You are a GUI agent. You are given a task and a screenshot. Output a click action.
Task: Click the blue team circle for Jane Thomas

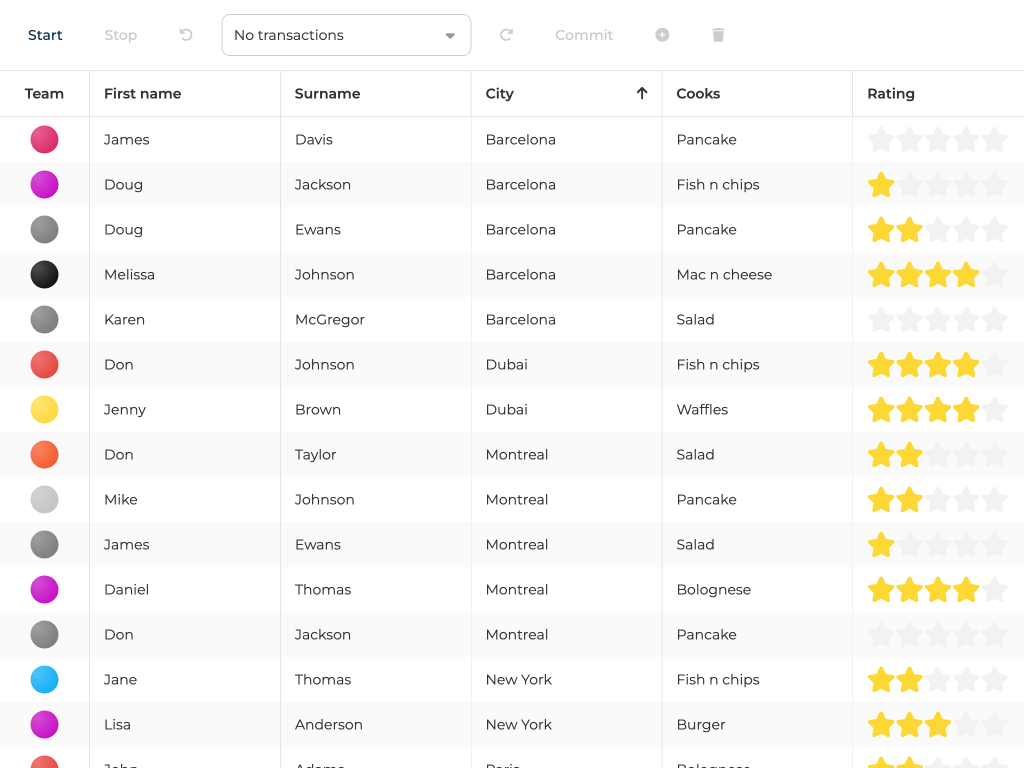coord(44,680)
